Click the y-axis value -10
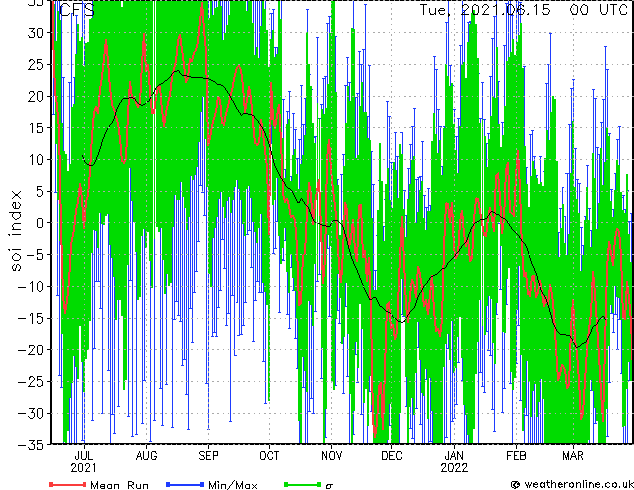 pyautogui.click(x=31, y=287)
